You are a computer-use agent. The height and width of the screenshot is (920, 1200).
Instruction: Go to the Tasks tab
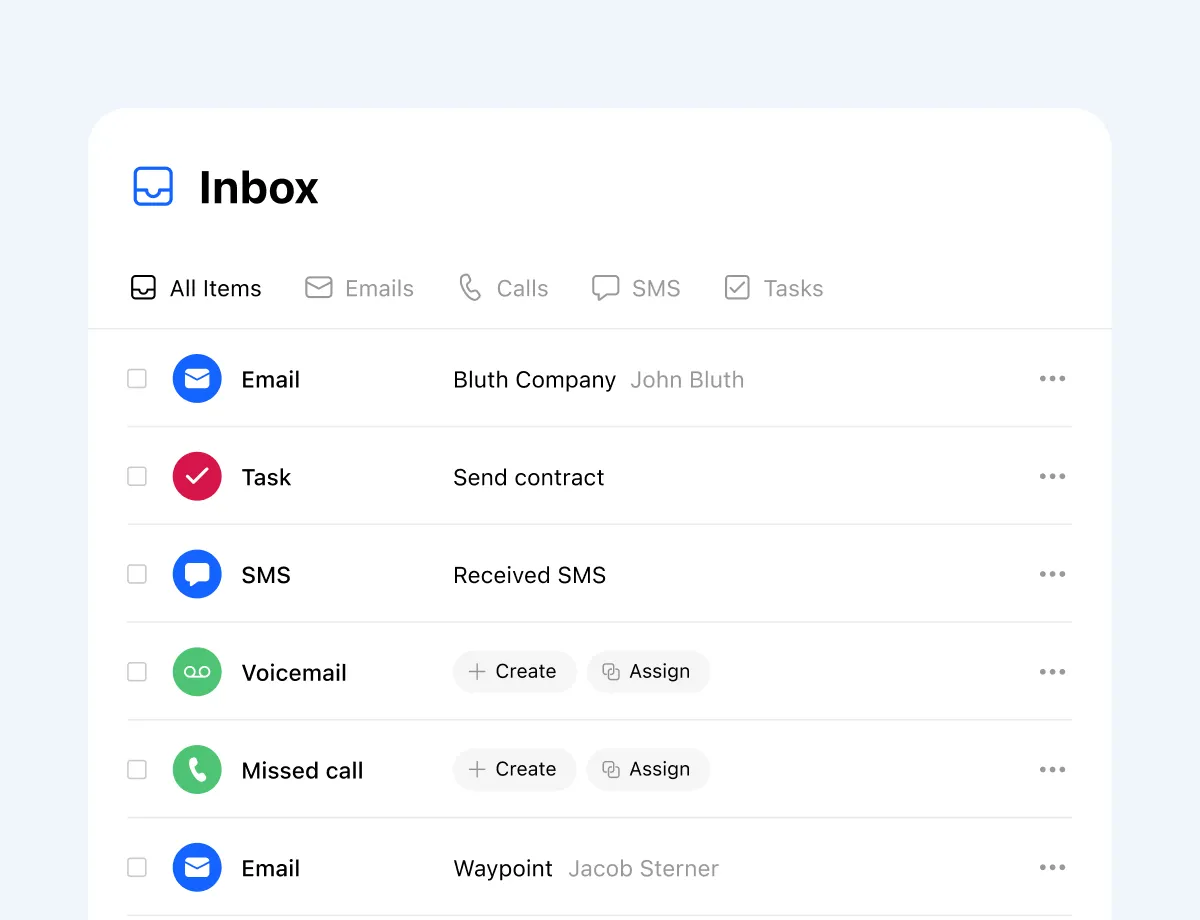pos(773,288)
